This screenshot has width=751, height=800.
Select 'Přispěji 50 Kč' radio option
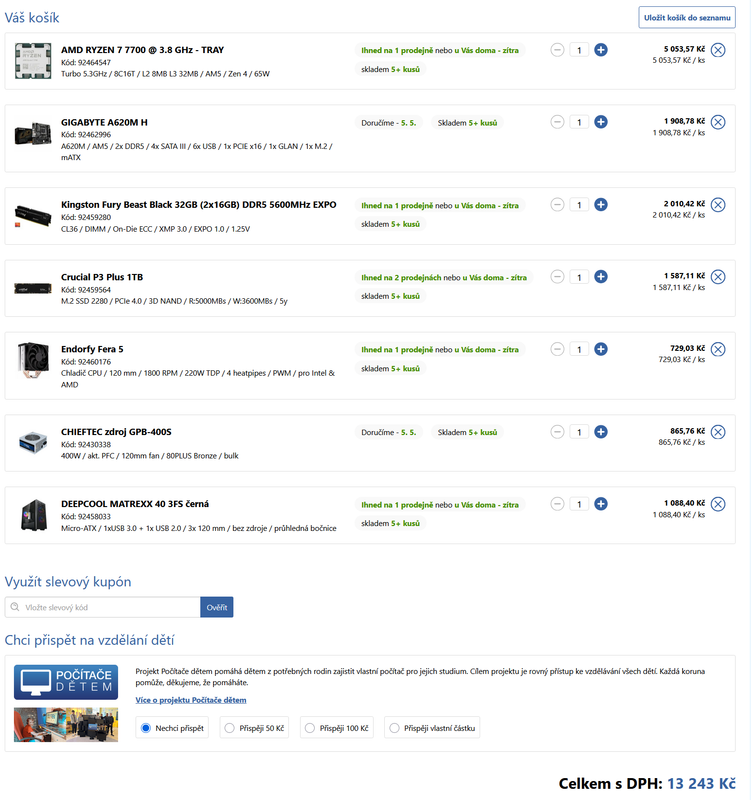coord(230,728)
